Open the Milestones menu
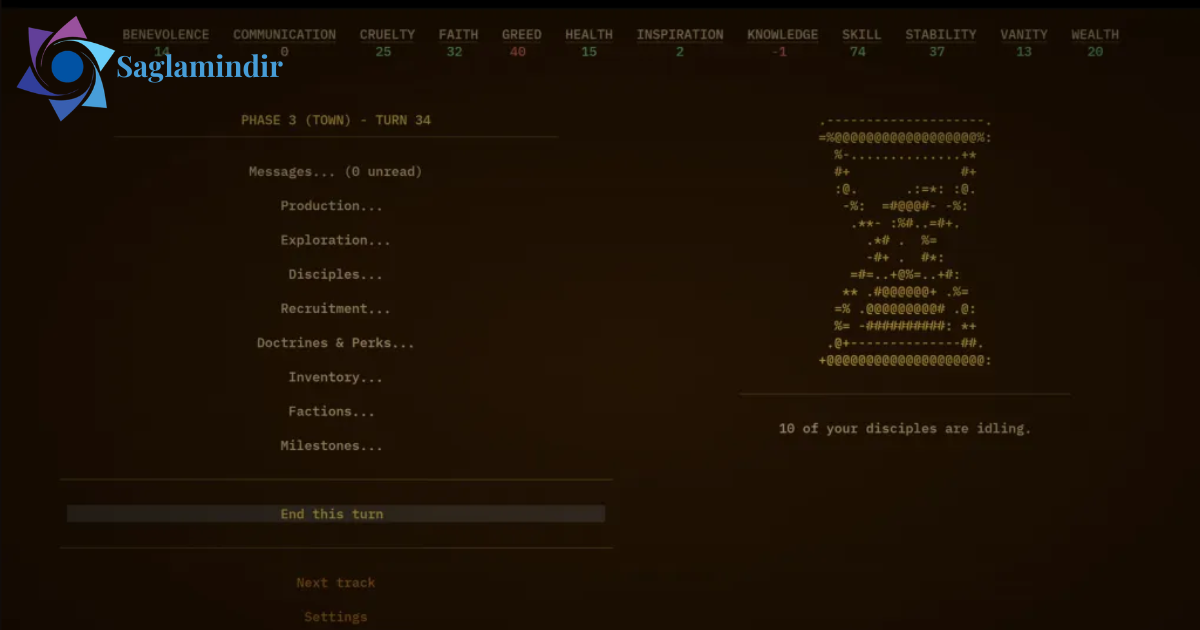1200x630 pixels. click(331, 446)
